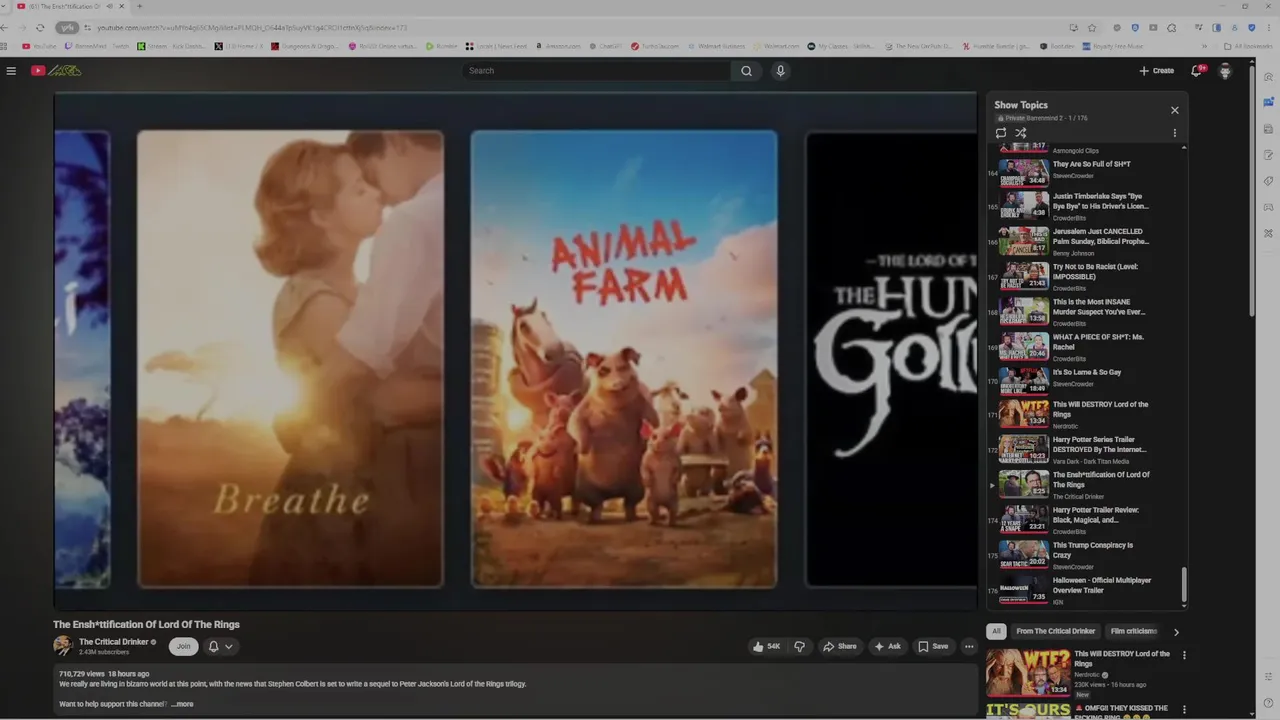
Task: Start voice search with the microphone
Action: pyautogui.click(x=781, y=71)
